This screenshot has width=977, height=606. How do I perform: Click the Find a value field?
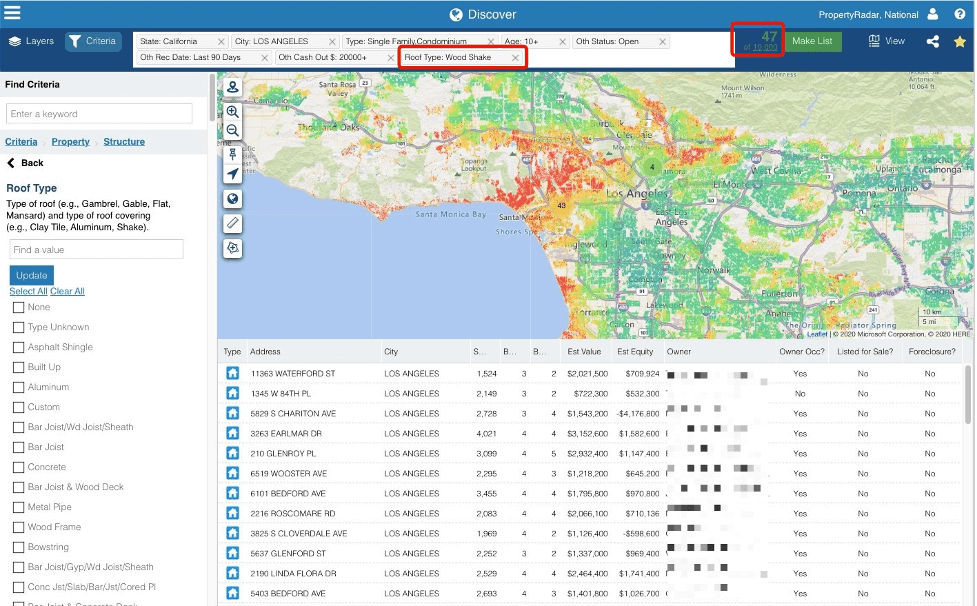tap(96, 249)
